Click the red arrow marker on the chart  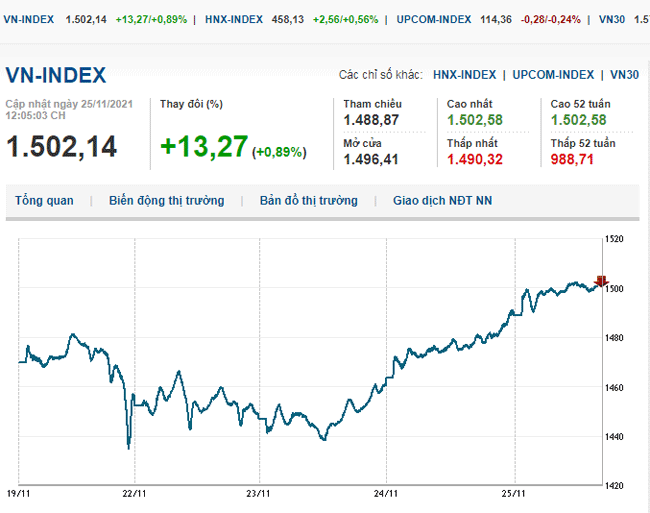tap(600, 282)
